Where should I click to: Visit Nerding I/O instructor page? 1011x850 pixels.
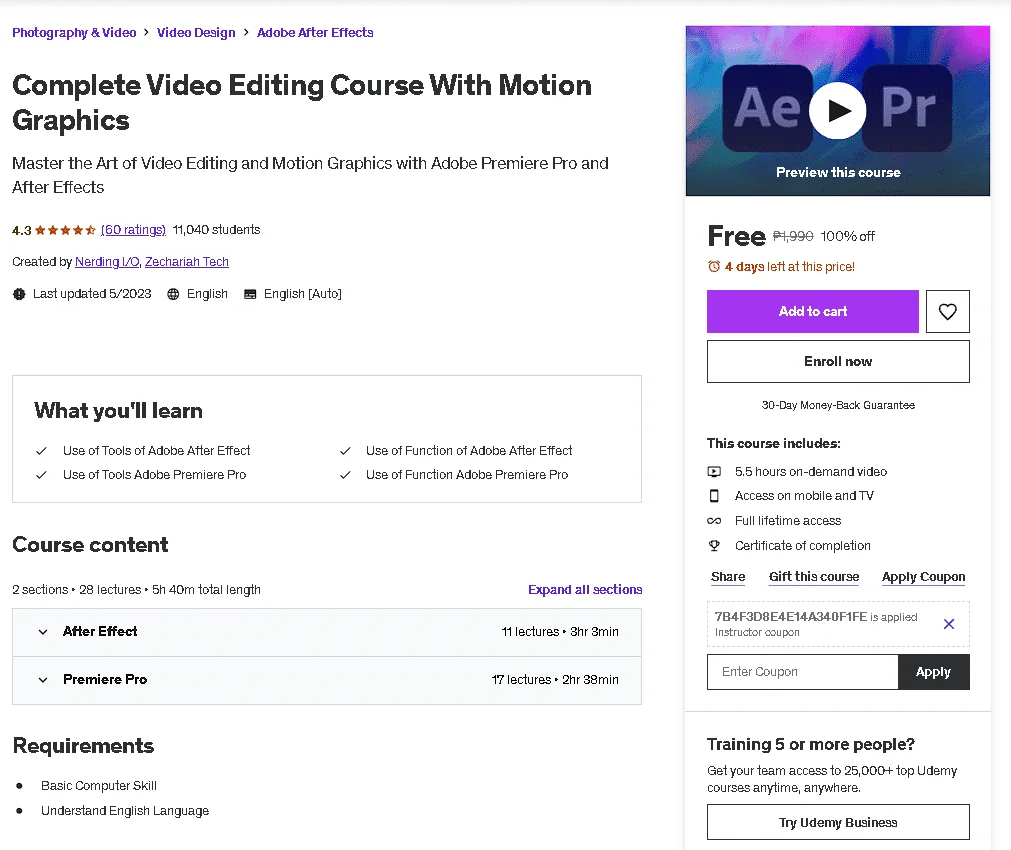(107, 262)
